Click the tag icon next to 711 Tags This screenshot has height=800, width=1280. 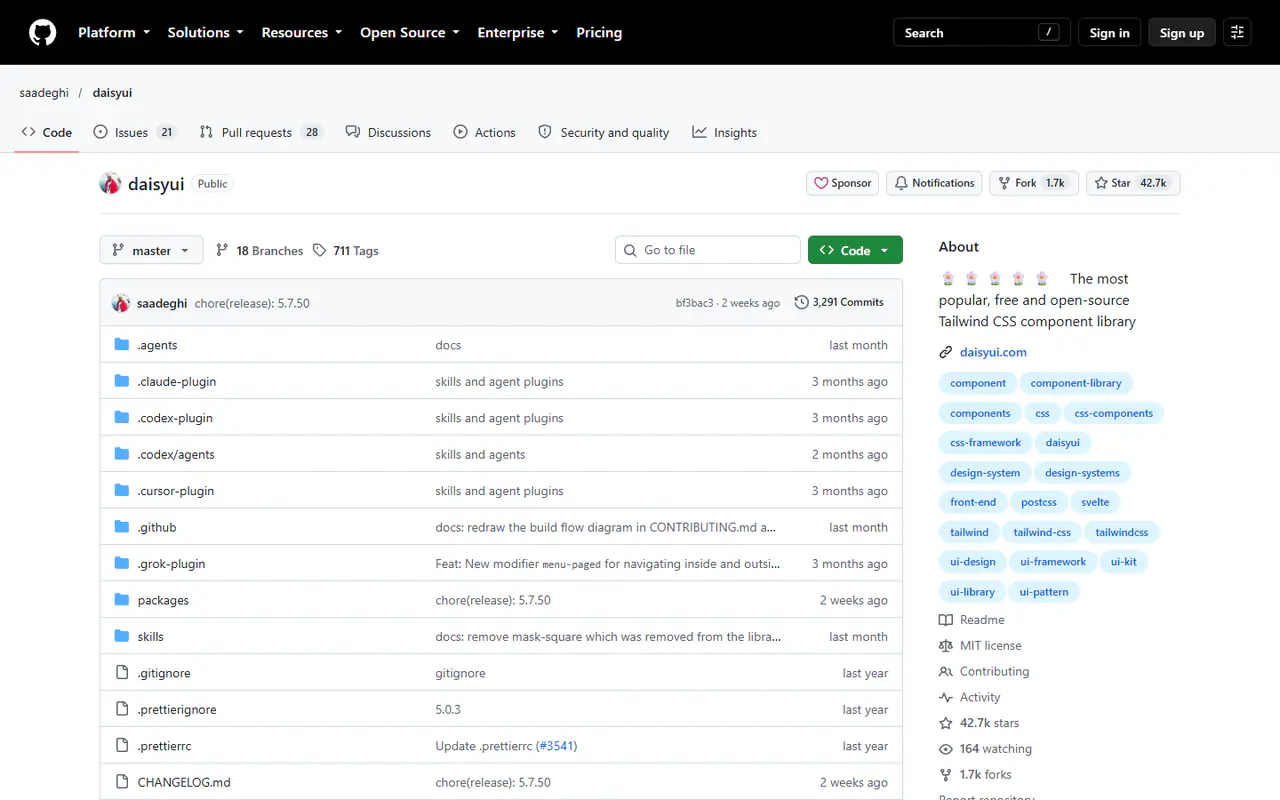[x=319, y=251]
